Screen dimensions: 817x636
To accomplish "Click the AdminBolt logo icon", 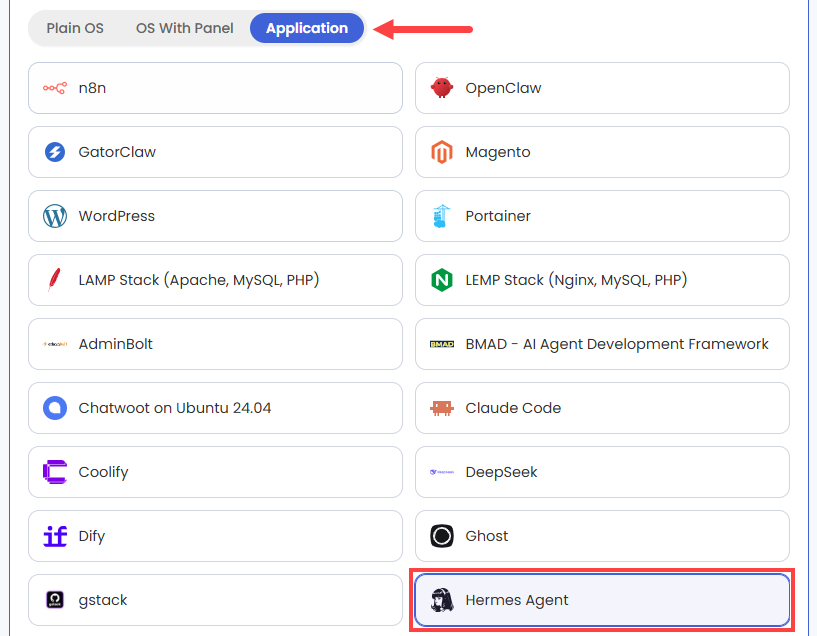I will [x=55, y=344].
